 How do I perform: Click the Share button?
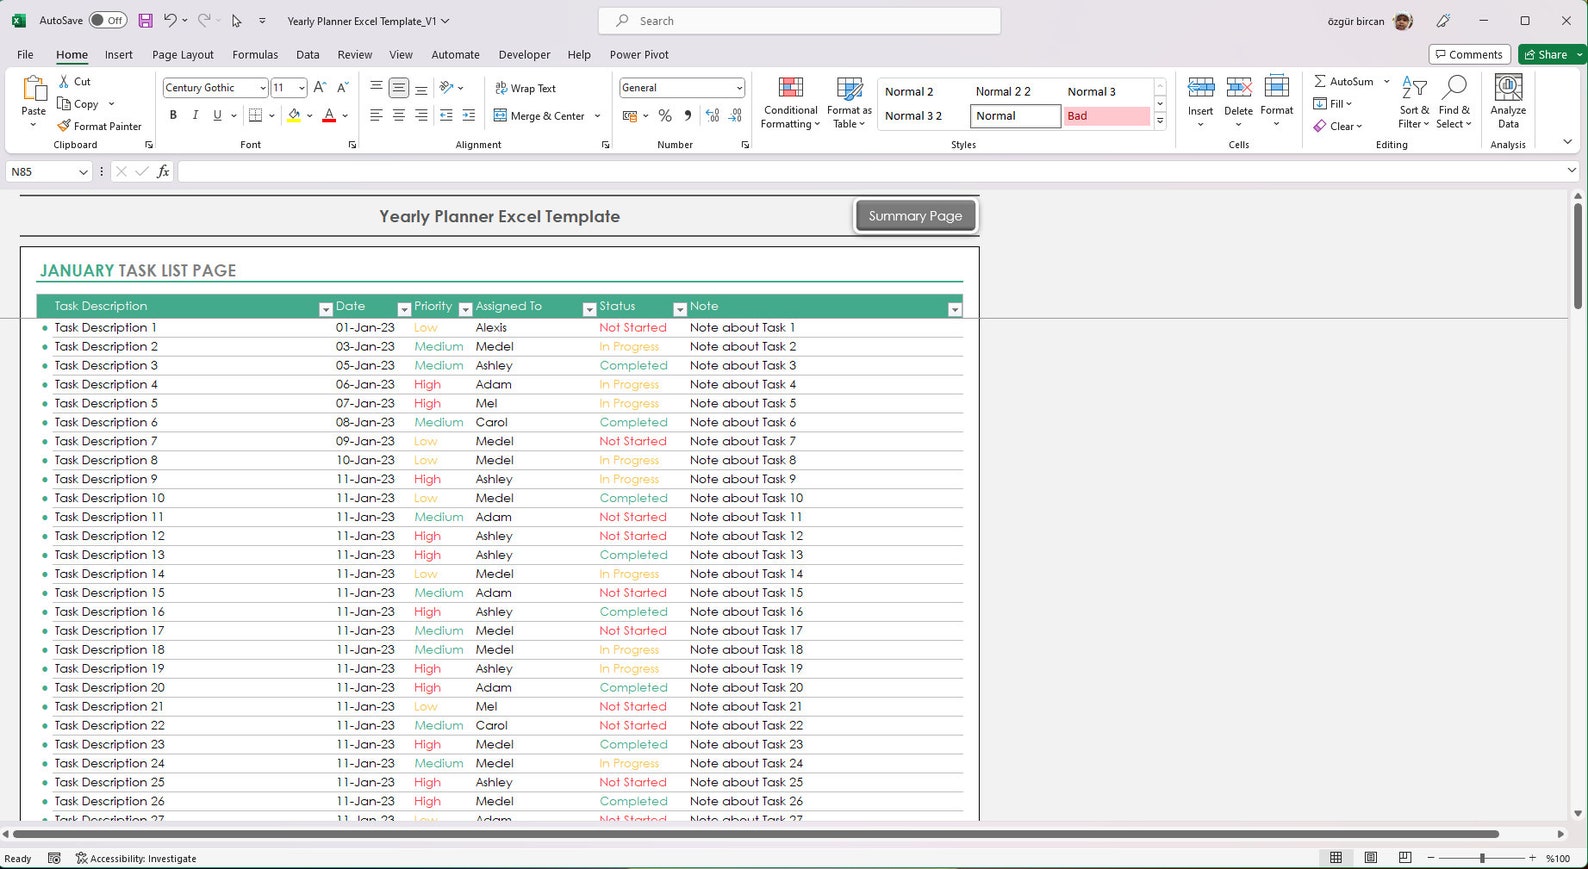pos(1546,54)
